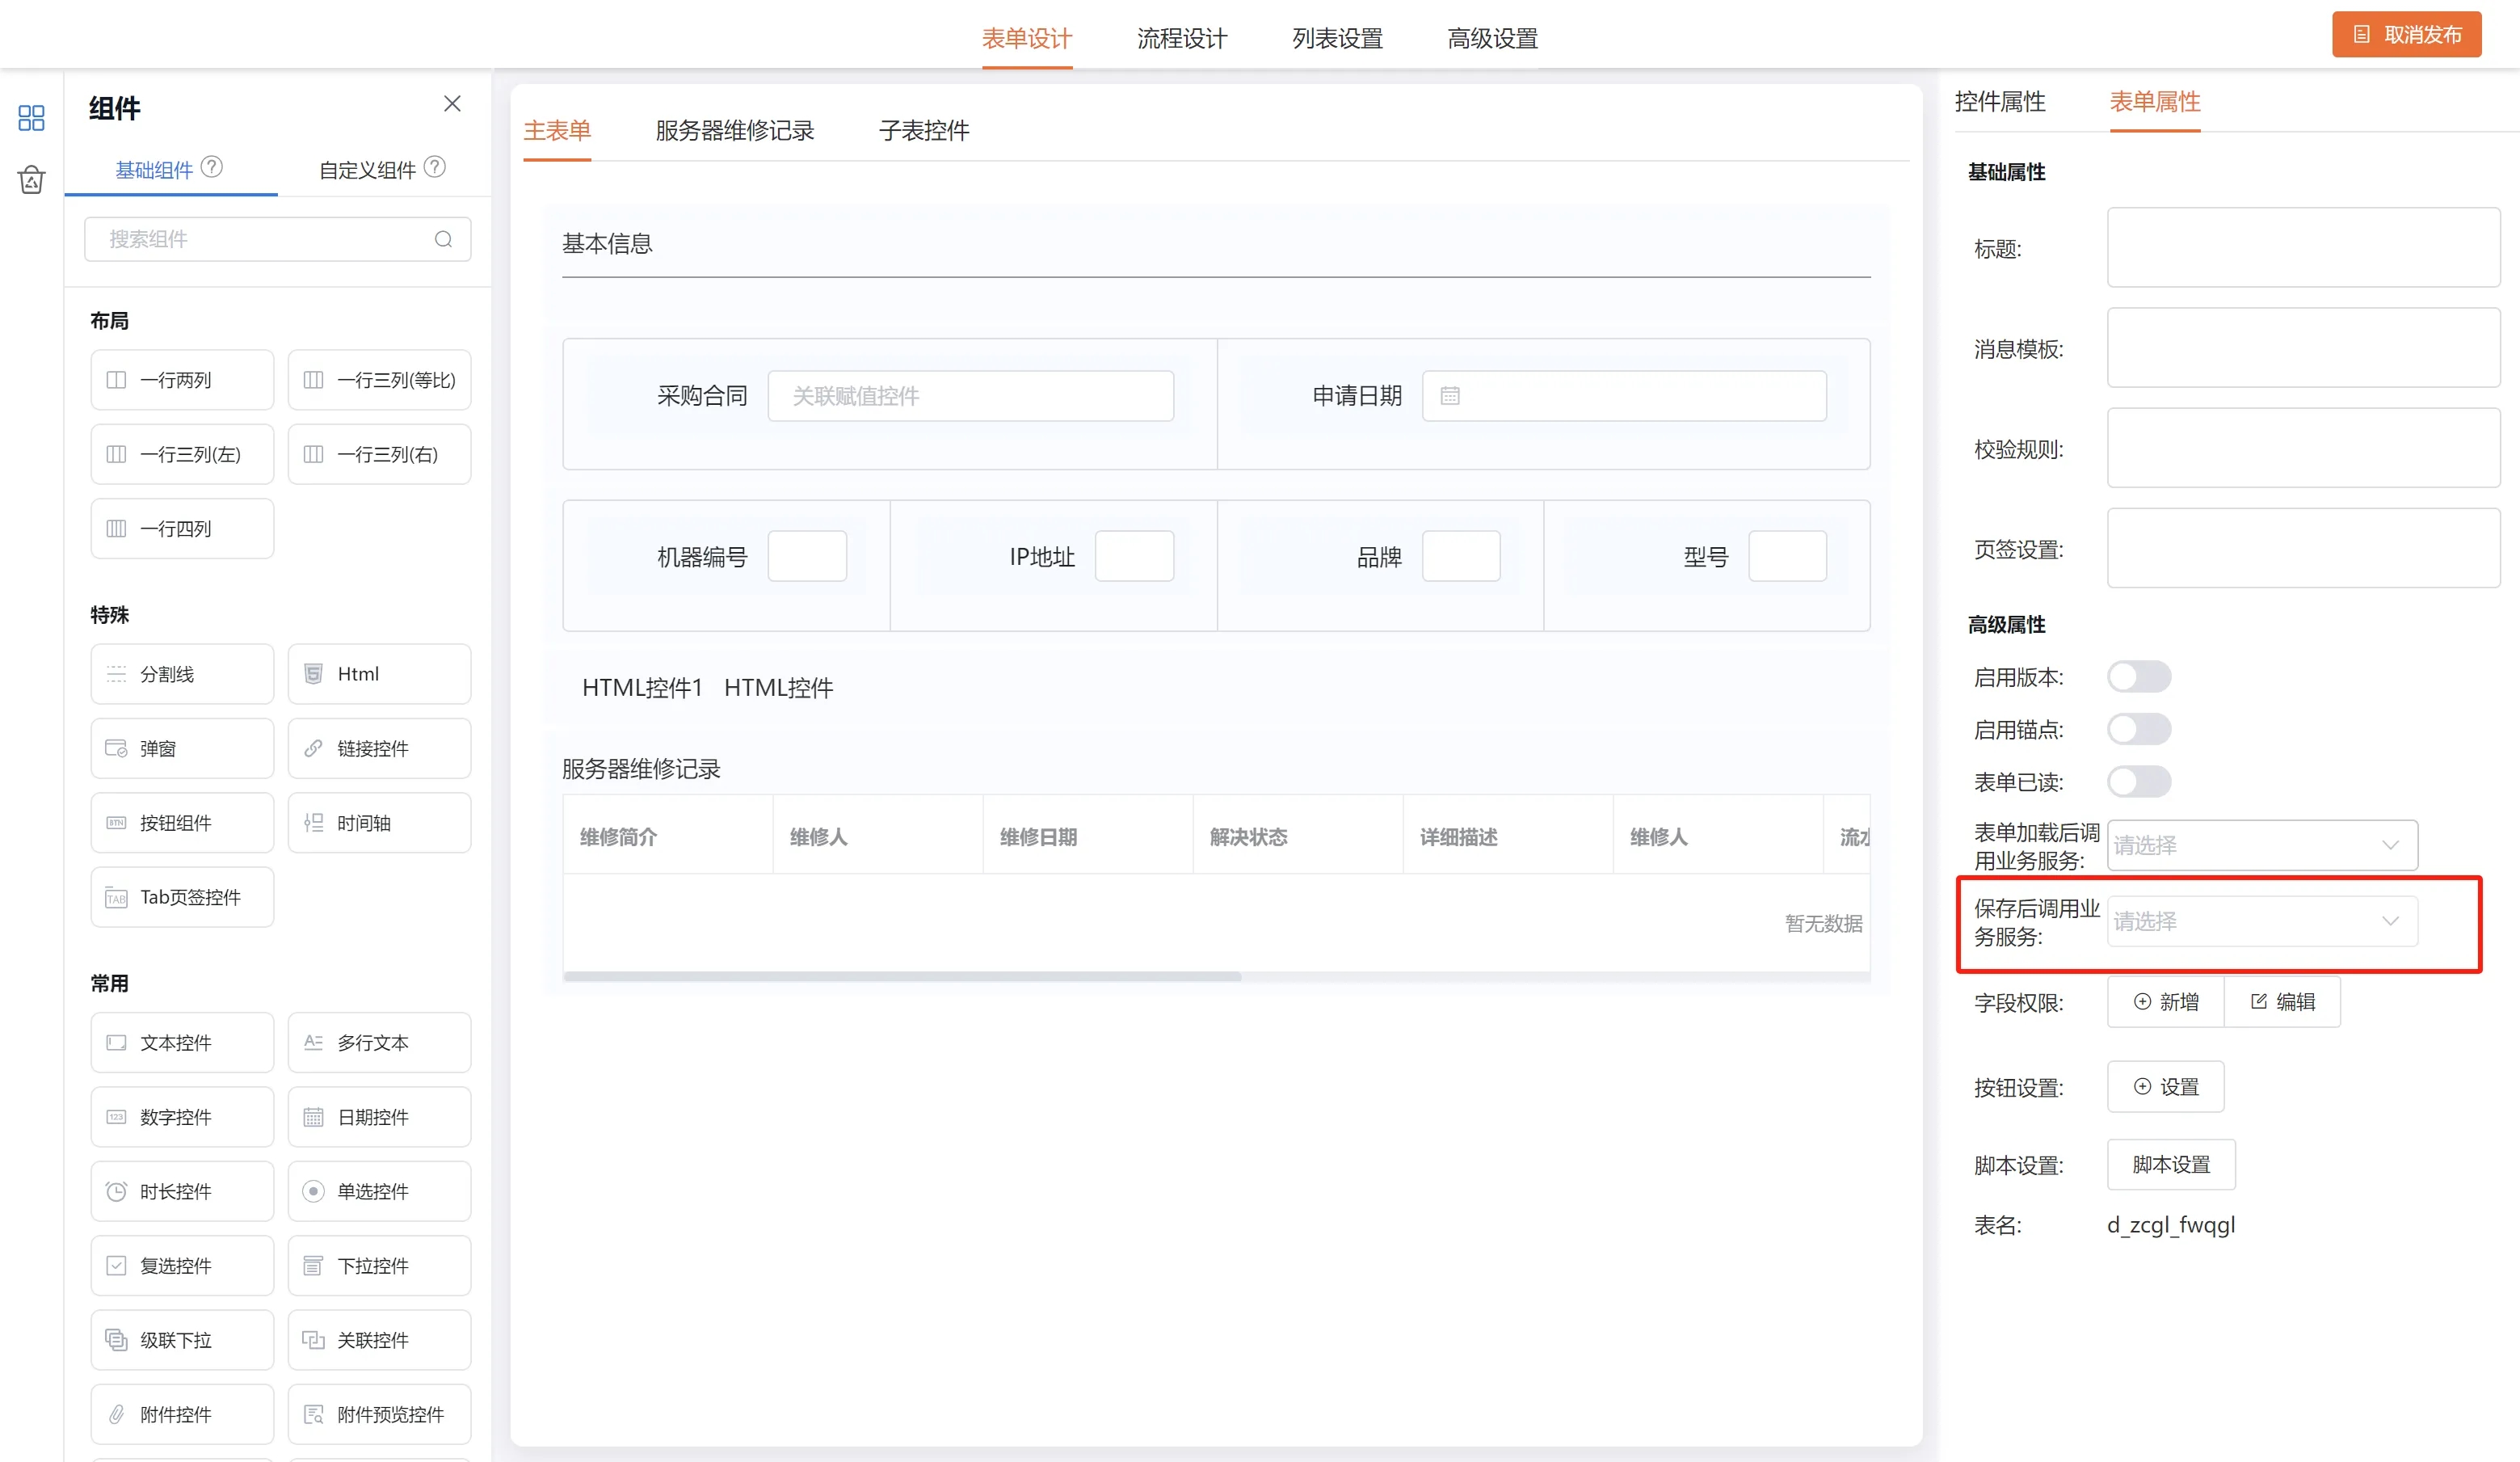
Task: Click the calendar icon in the 申请日期 field
Action: tap(1450, 396)
